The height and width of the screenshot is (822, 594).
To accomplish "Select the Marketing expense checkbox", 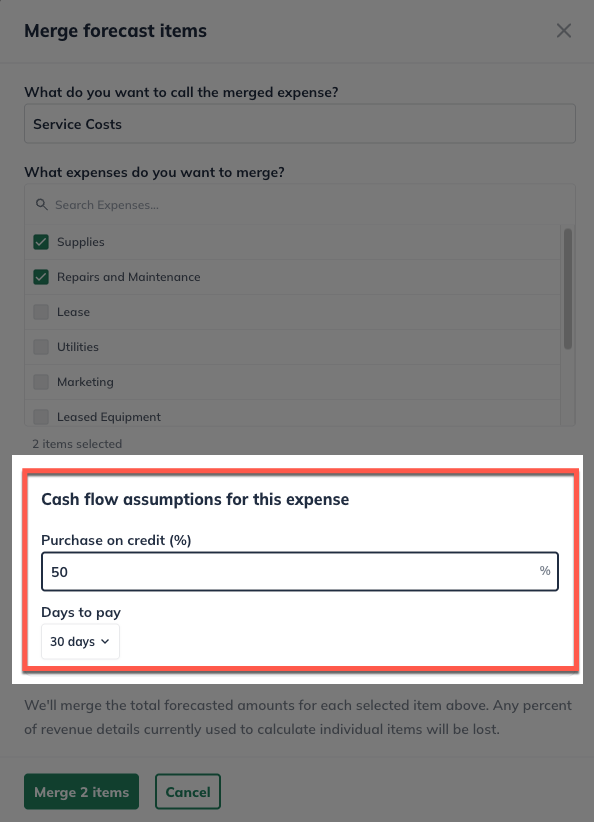I will pos(42,382).
